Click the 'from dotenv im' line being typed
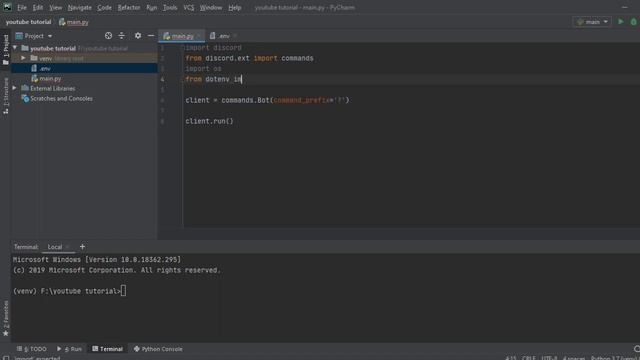This screenshot has width=640, height=360. pyautogui.click(x=213, y=79)
